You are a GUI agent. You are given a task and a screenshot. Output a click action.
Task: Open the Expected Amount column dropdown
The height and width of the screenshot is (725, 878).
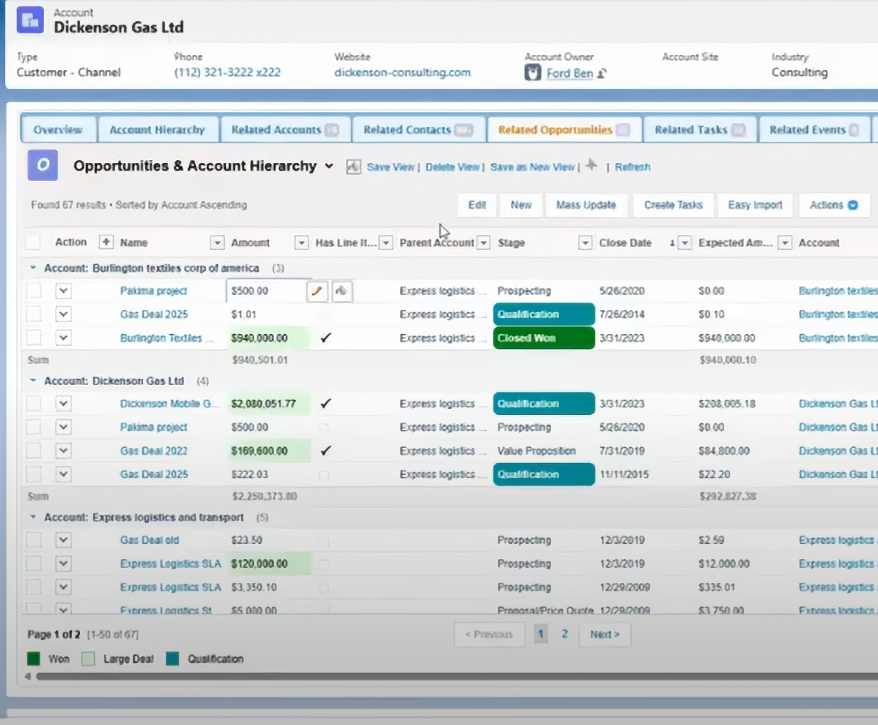(785, 242)
